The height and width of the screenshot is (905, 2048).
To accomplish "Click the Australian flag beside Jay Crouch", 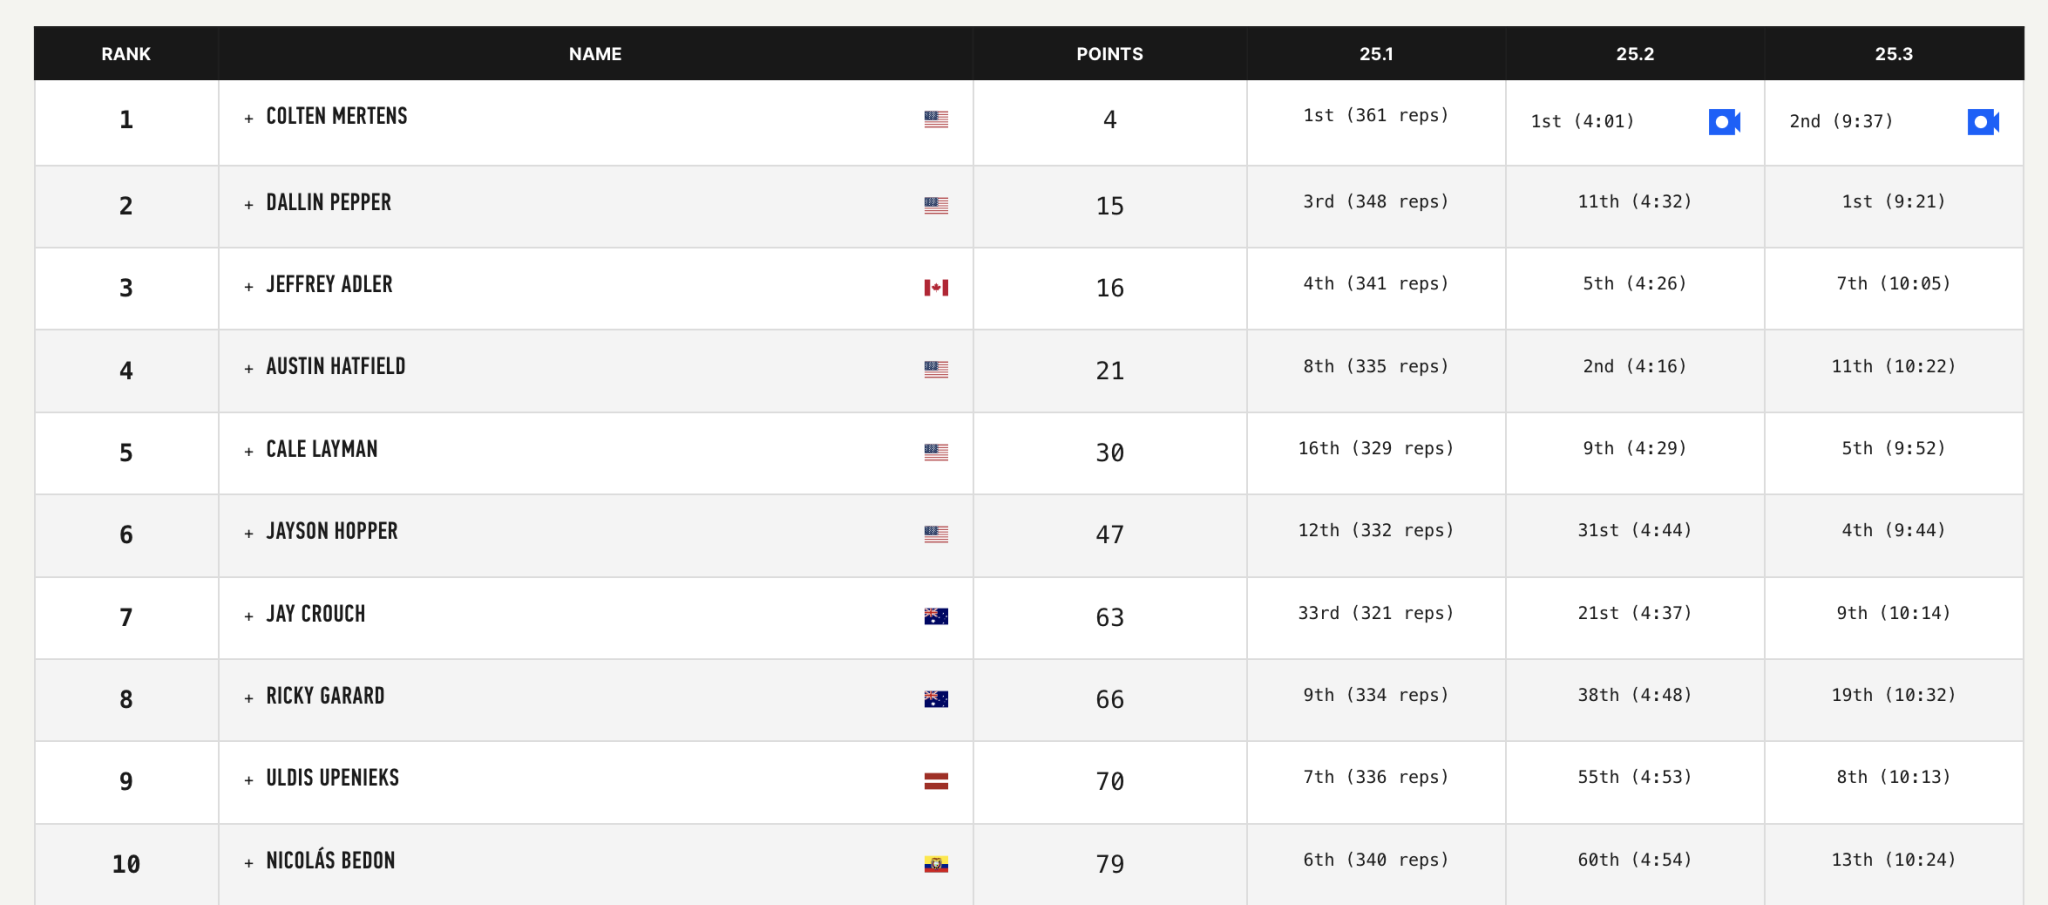I will (932, 615).
